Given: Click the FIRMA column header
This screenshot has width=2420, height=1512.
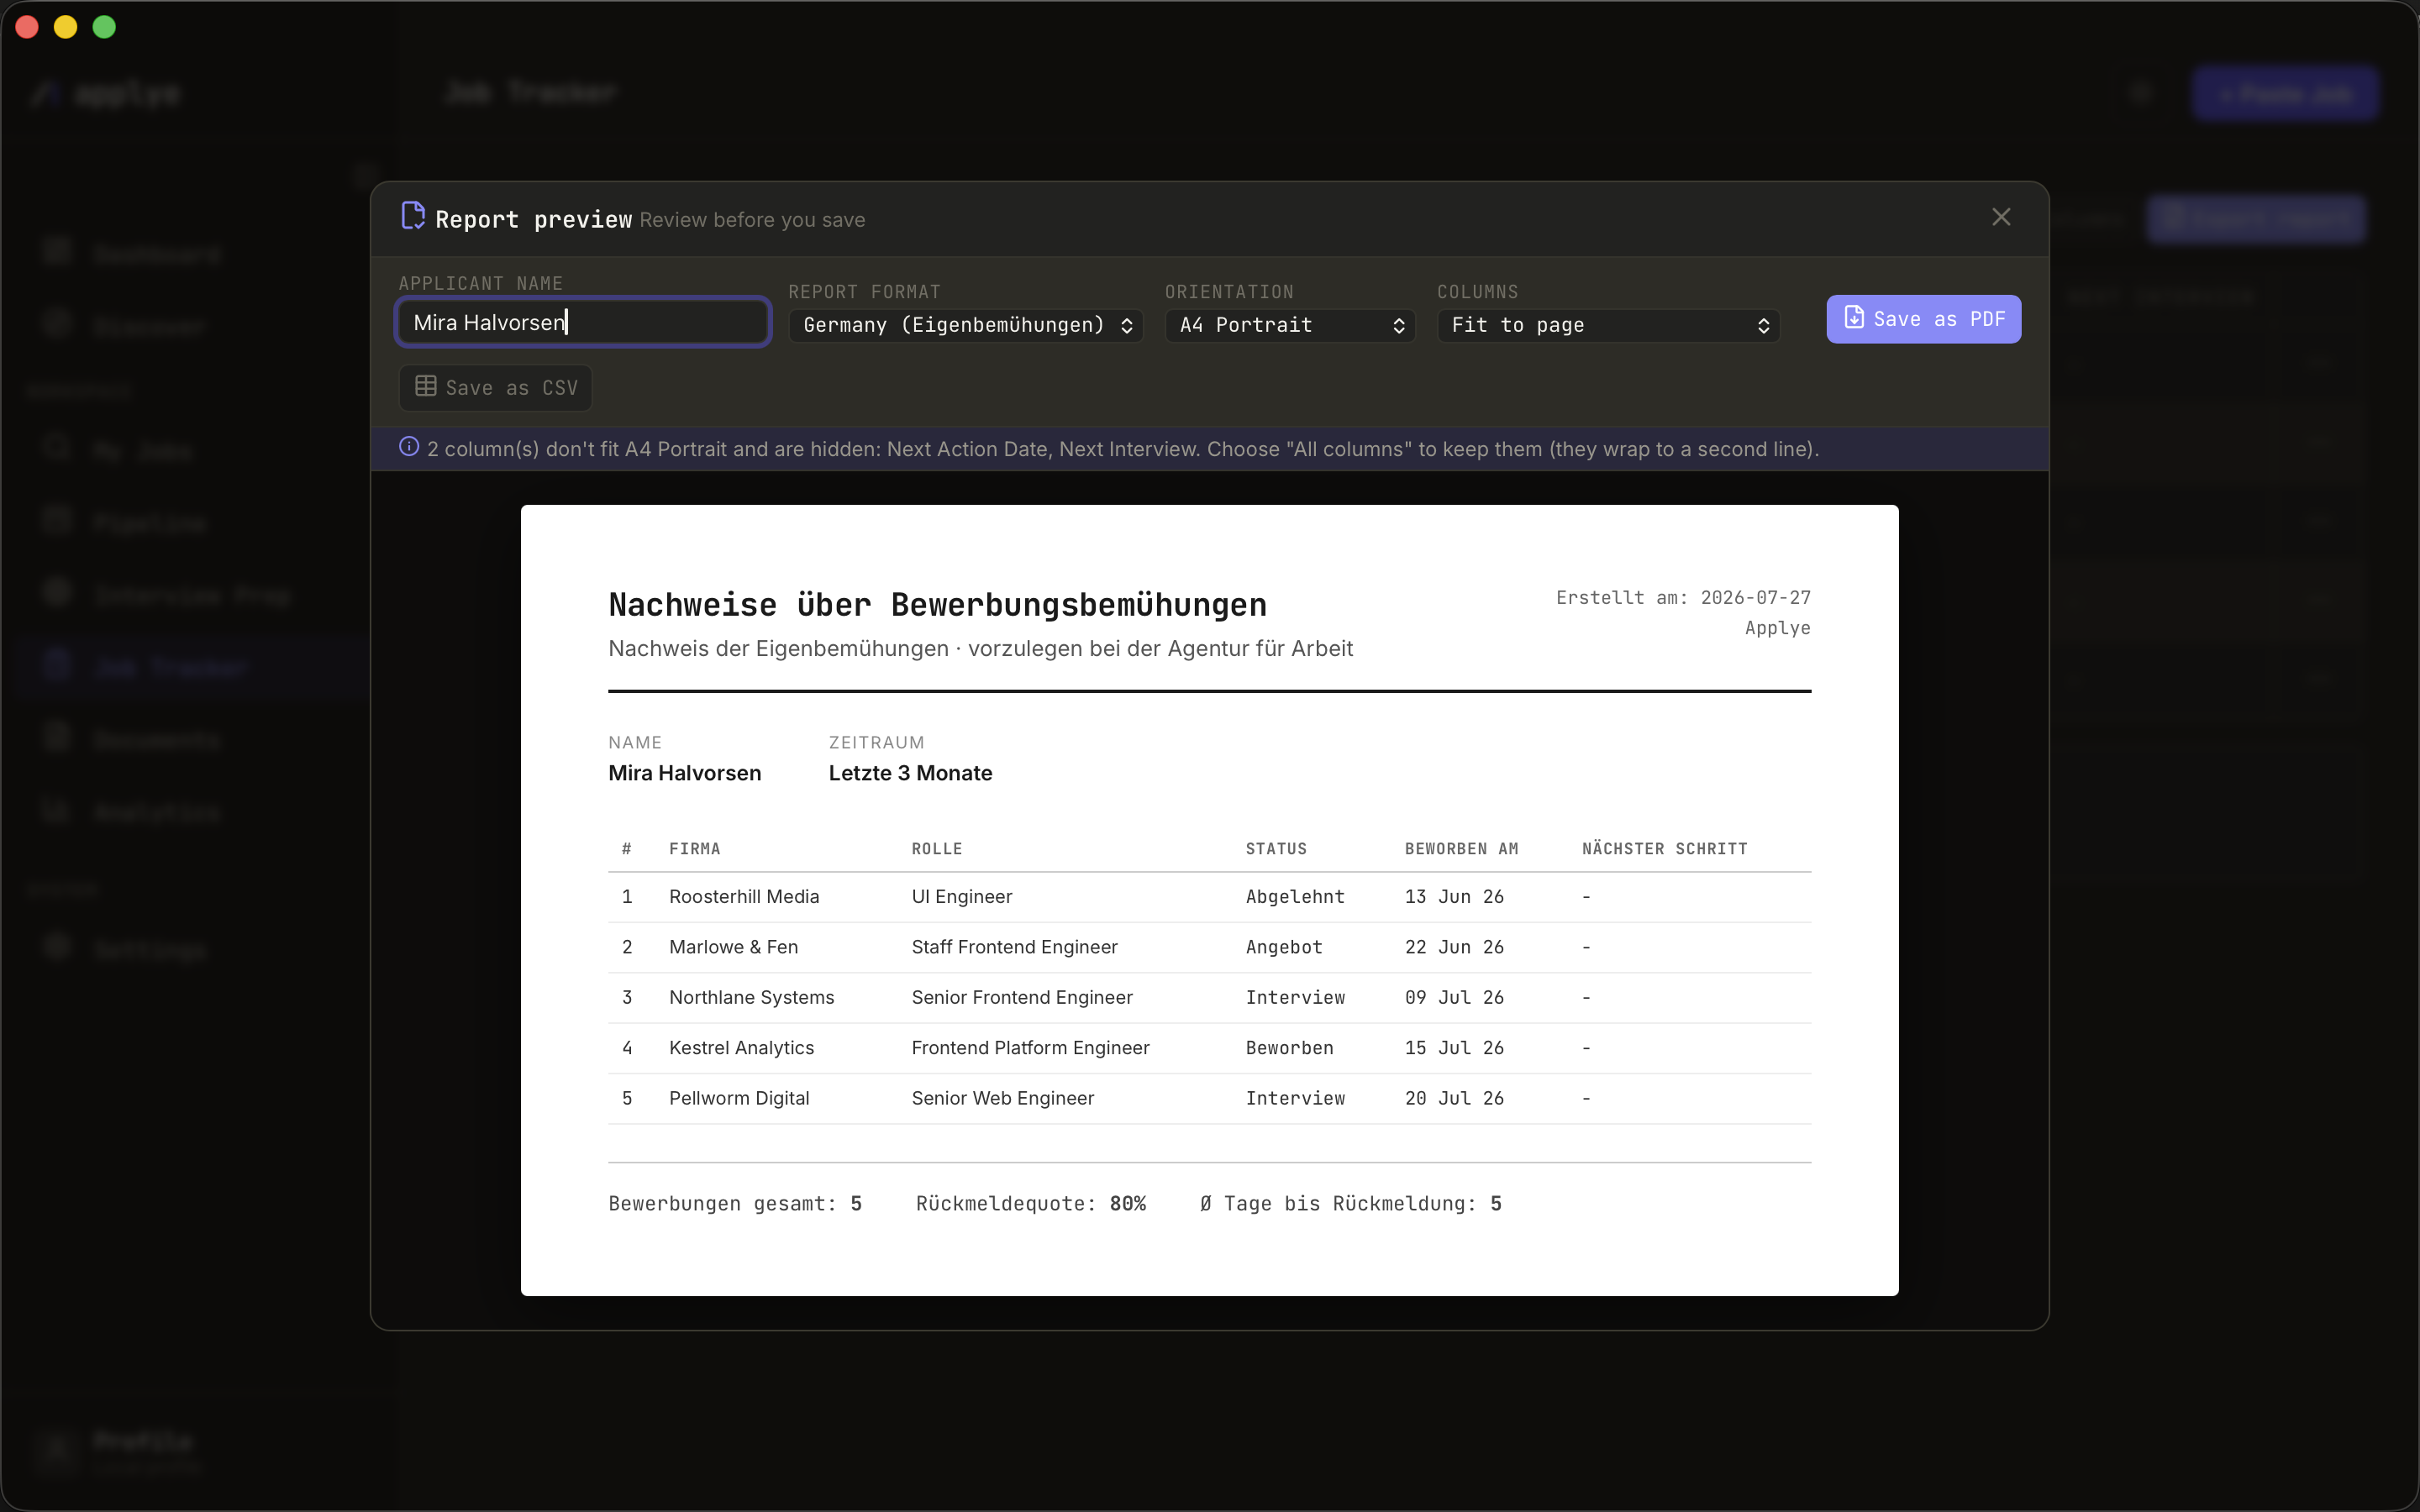Looking at the screenshot, I should (x=695, y=849).
